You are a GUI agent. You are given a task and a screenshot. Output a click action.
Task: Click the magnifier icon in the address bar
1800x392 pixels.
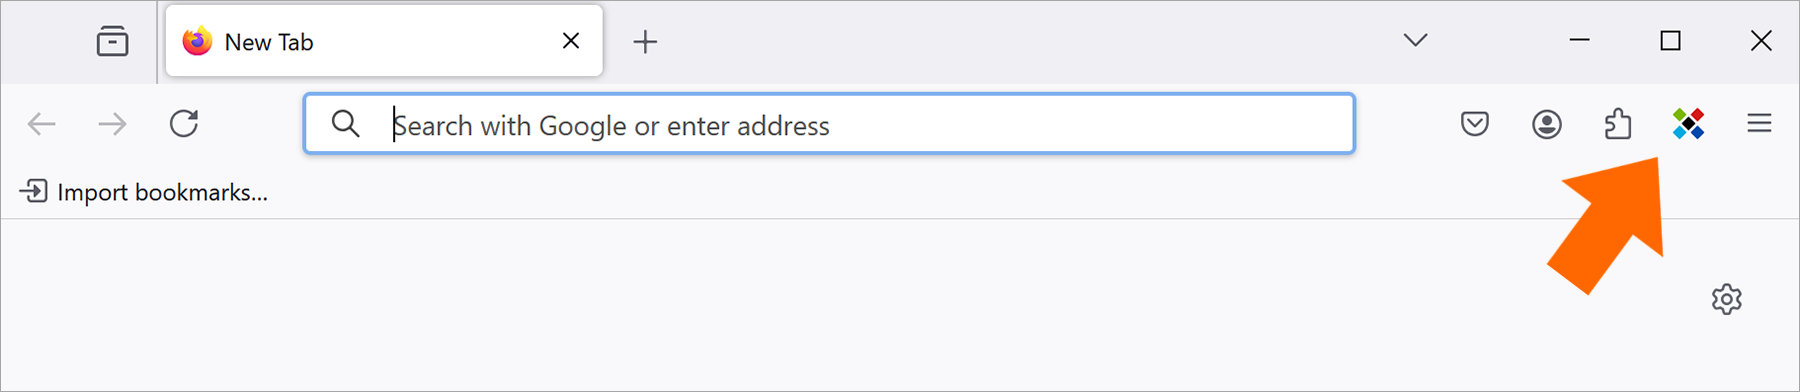(346, 124)
